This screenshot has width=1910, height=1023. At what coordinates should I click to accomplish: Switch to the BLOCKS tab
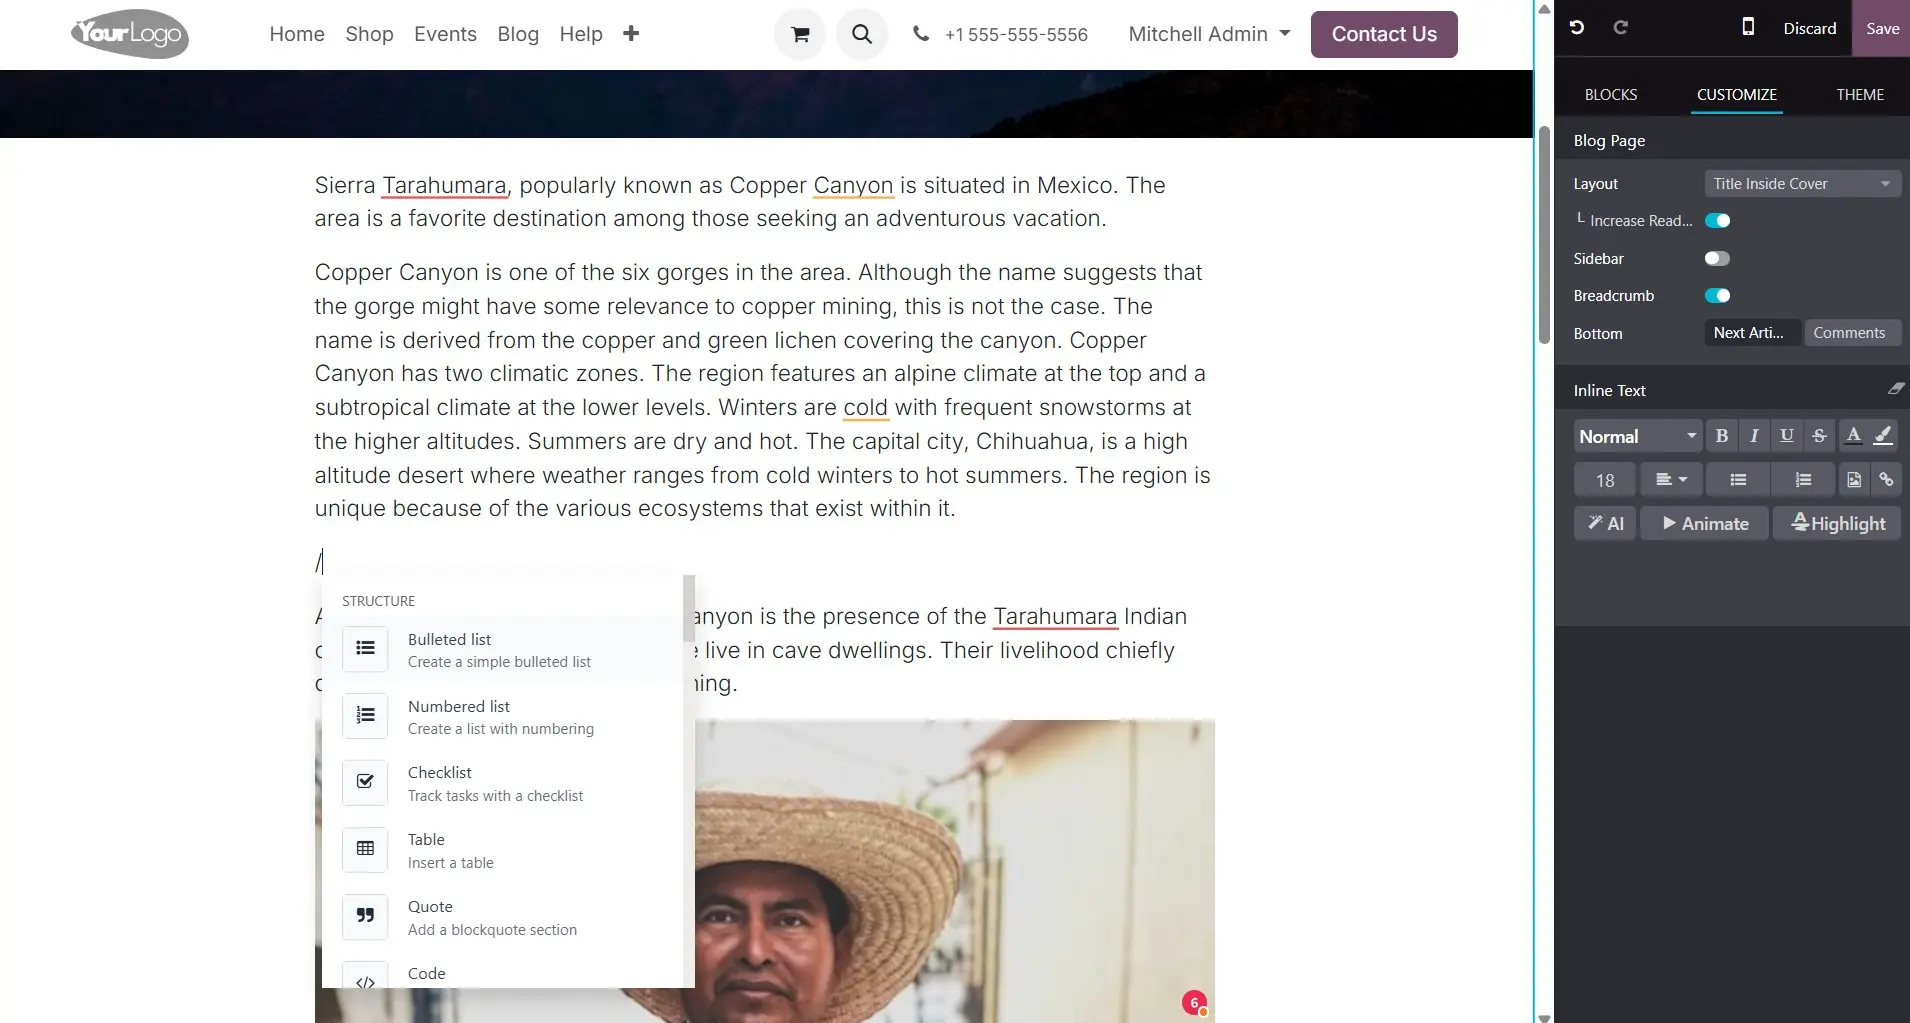click(x=1611, y=95)
